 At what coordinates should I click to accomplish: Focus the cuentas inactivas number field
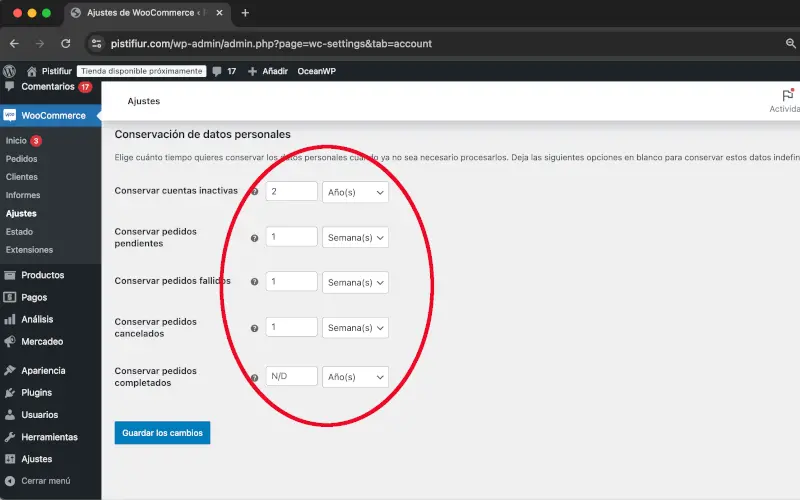pos(291,191)
